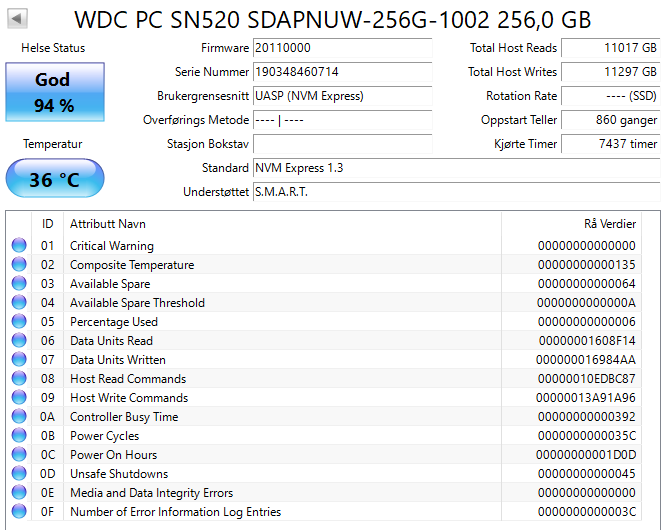Click status circle for Critical Warning row

pyautogui.click(x=19, y=245)
